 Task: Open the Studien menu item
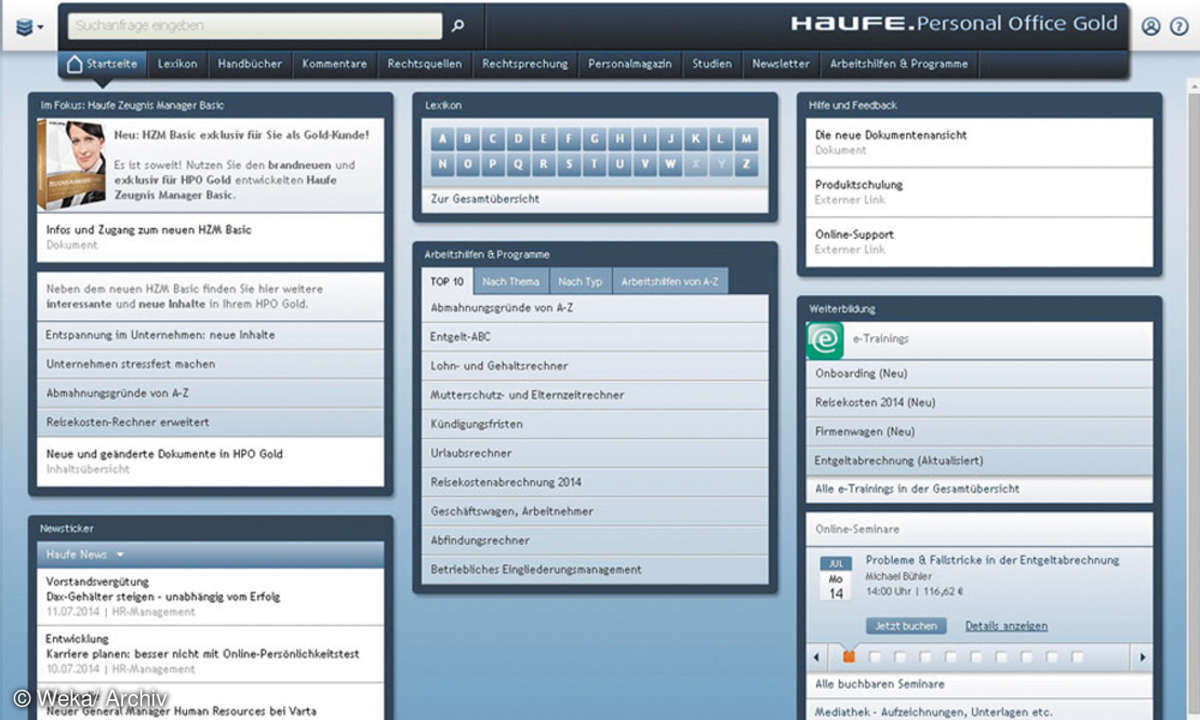click(x=712, y=63)
